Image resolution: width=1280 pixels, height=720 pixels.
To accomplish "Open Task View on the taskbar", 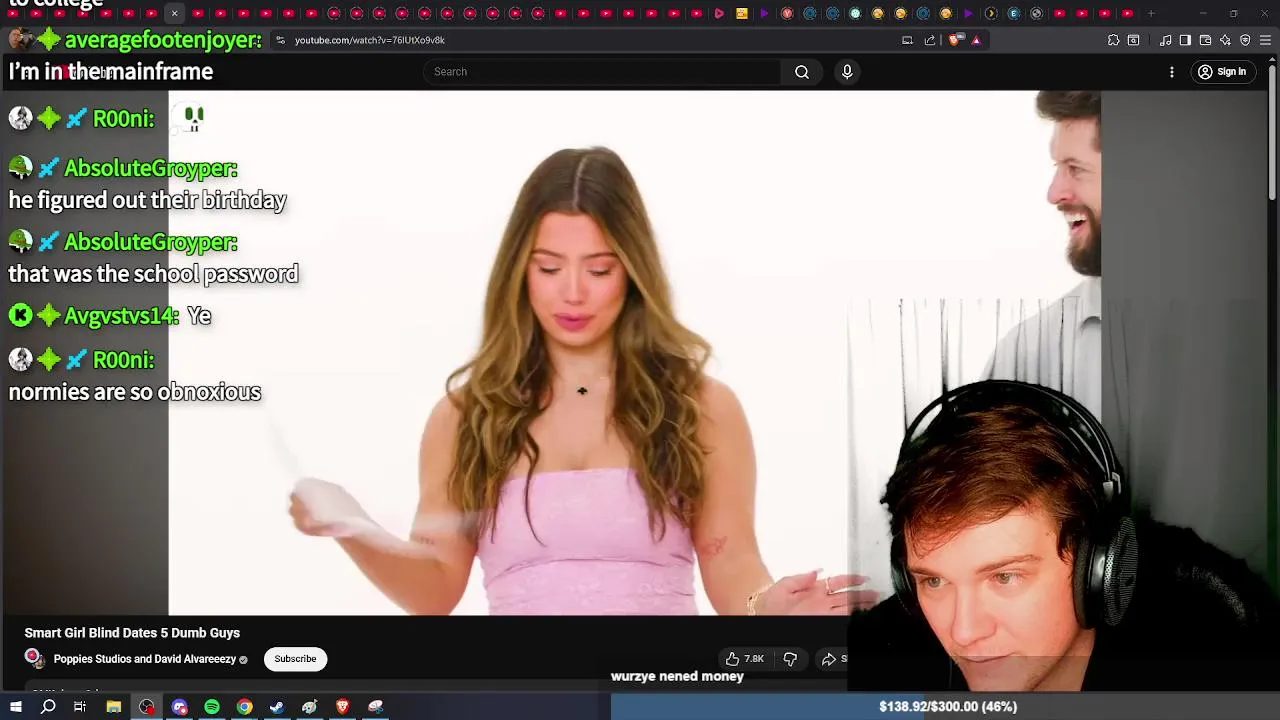I will pyautogui.click(x=80, y=707).
